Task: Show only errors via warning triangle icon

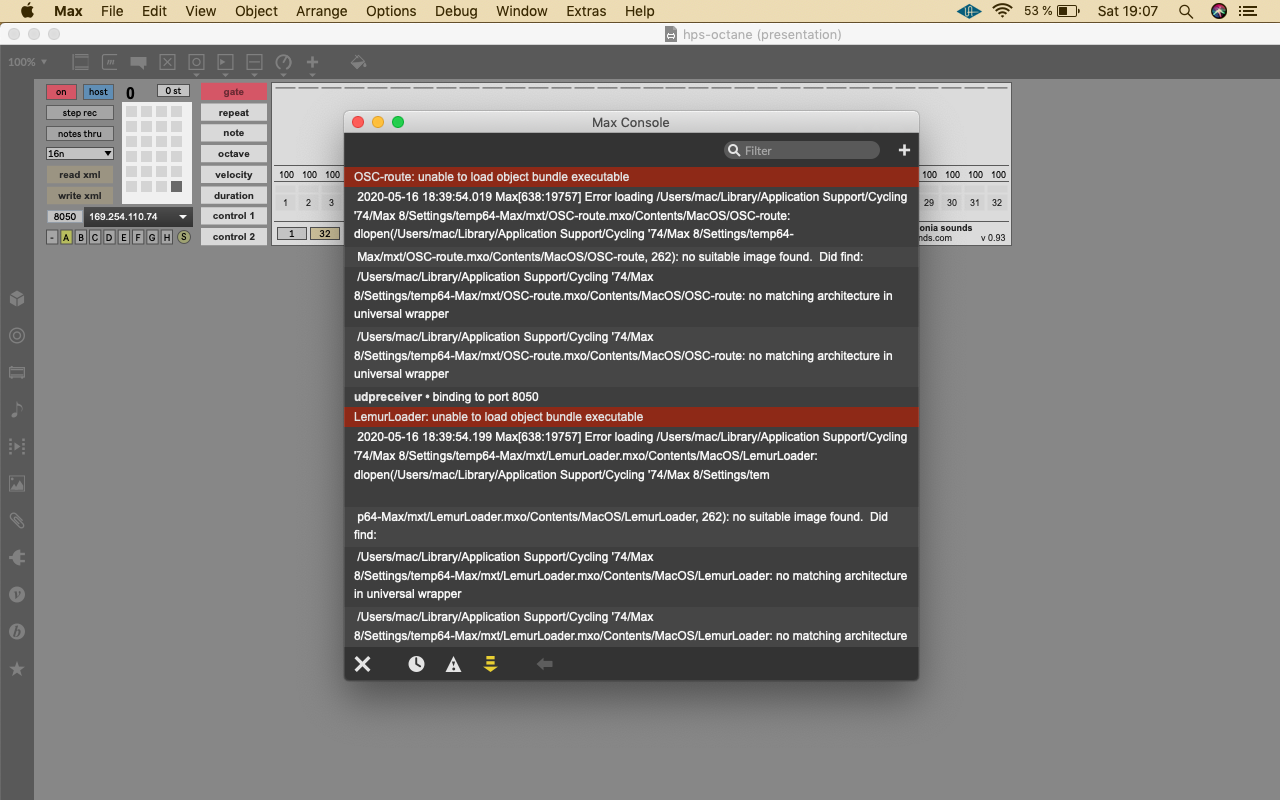Action: 453,664
